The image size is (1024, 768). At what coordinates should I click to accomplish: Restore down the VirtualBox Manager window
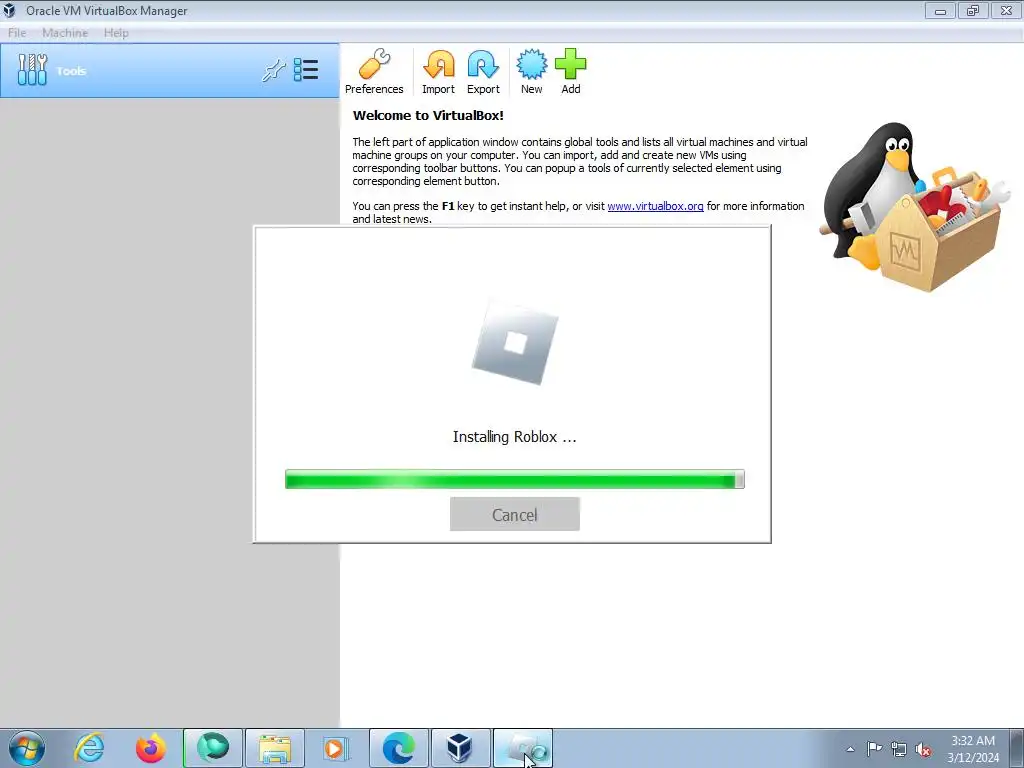973,11
